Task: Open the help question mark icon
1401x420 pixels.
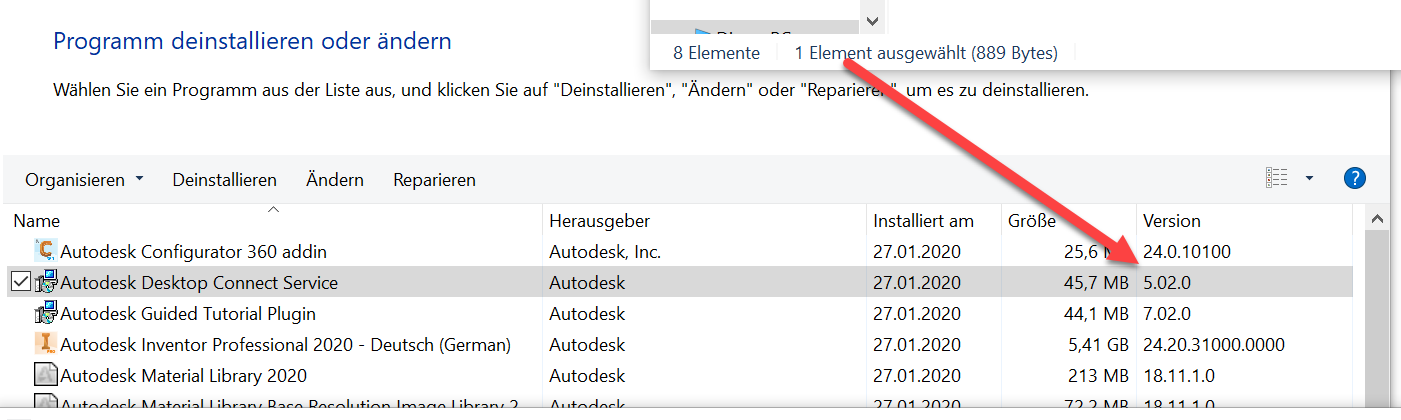Action: [1354, 179]
